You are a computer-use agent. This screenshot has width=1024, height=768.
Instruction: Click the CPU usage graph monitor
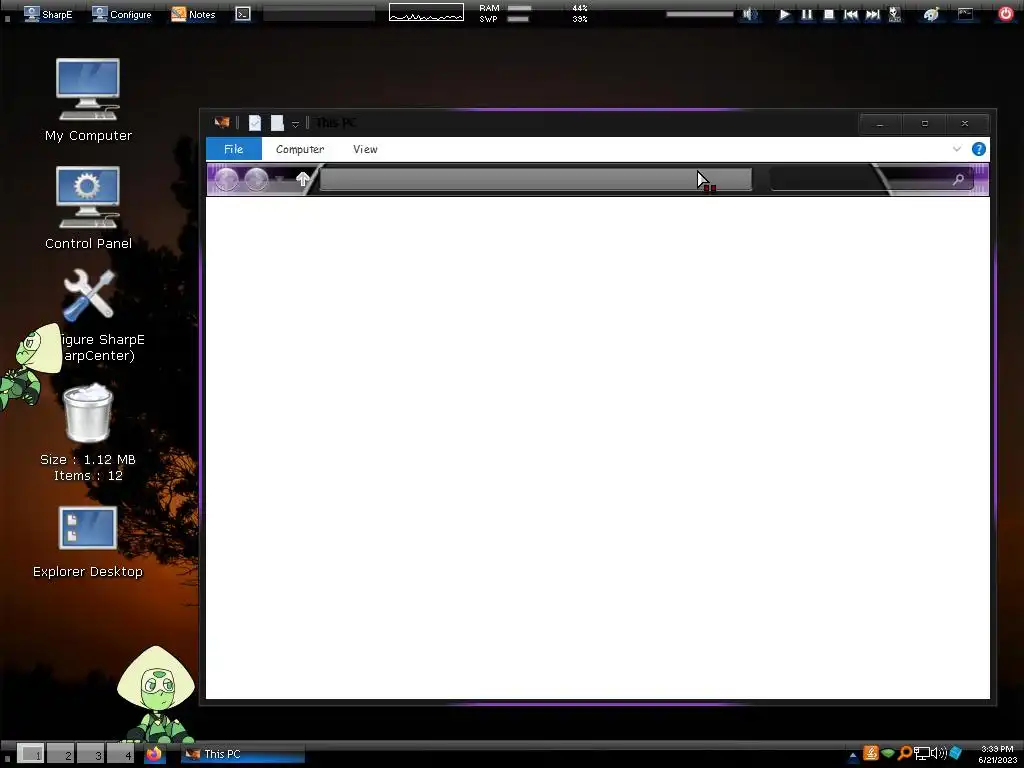[x=426, y=12]
